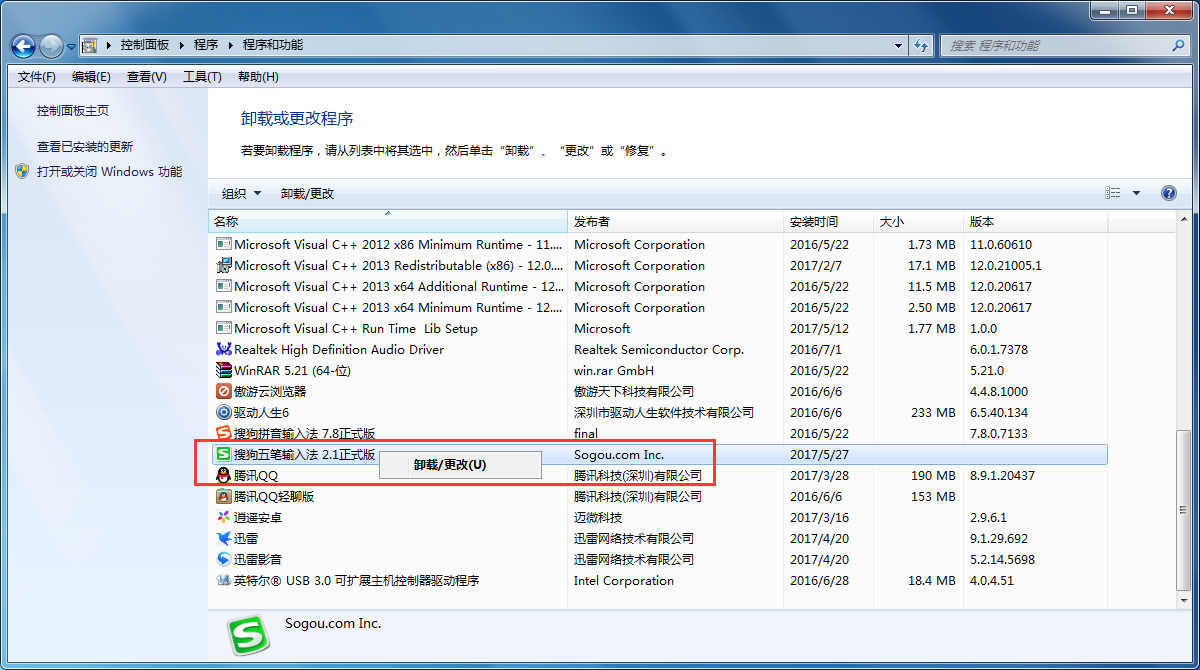
Task: Click 程序和功能 in the address breadcrumb
Action: pyautogui.click(x=273, y=45)
